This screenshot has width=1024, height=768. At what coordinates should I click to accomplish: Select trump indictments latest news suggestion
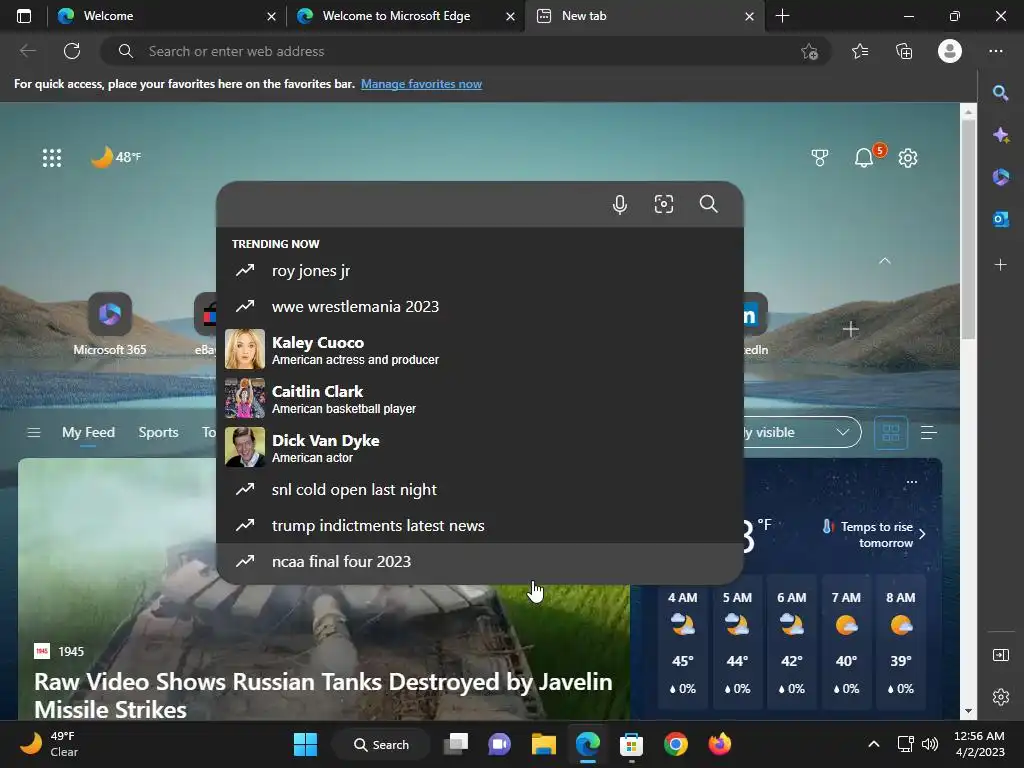479,526
